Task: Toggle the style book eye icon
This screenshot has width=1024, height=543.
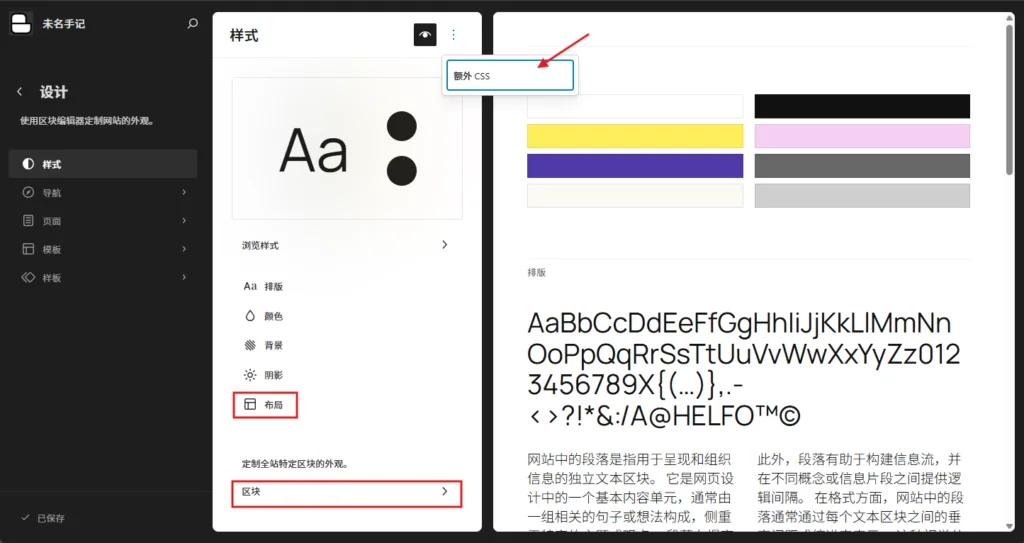Action: coord(425,35)
